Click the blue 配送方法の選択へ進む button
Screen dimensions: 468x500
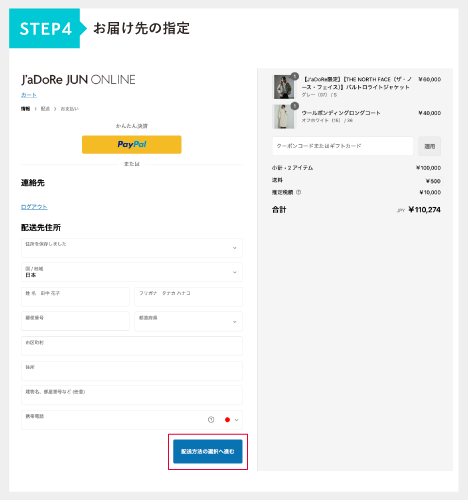point(208,451)
